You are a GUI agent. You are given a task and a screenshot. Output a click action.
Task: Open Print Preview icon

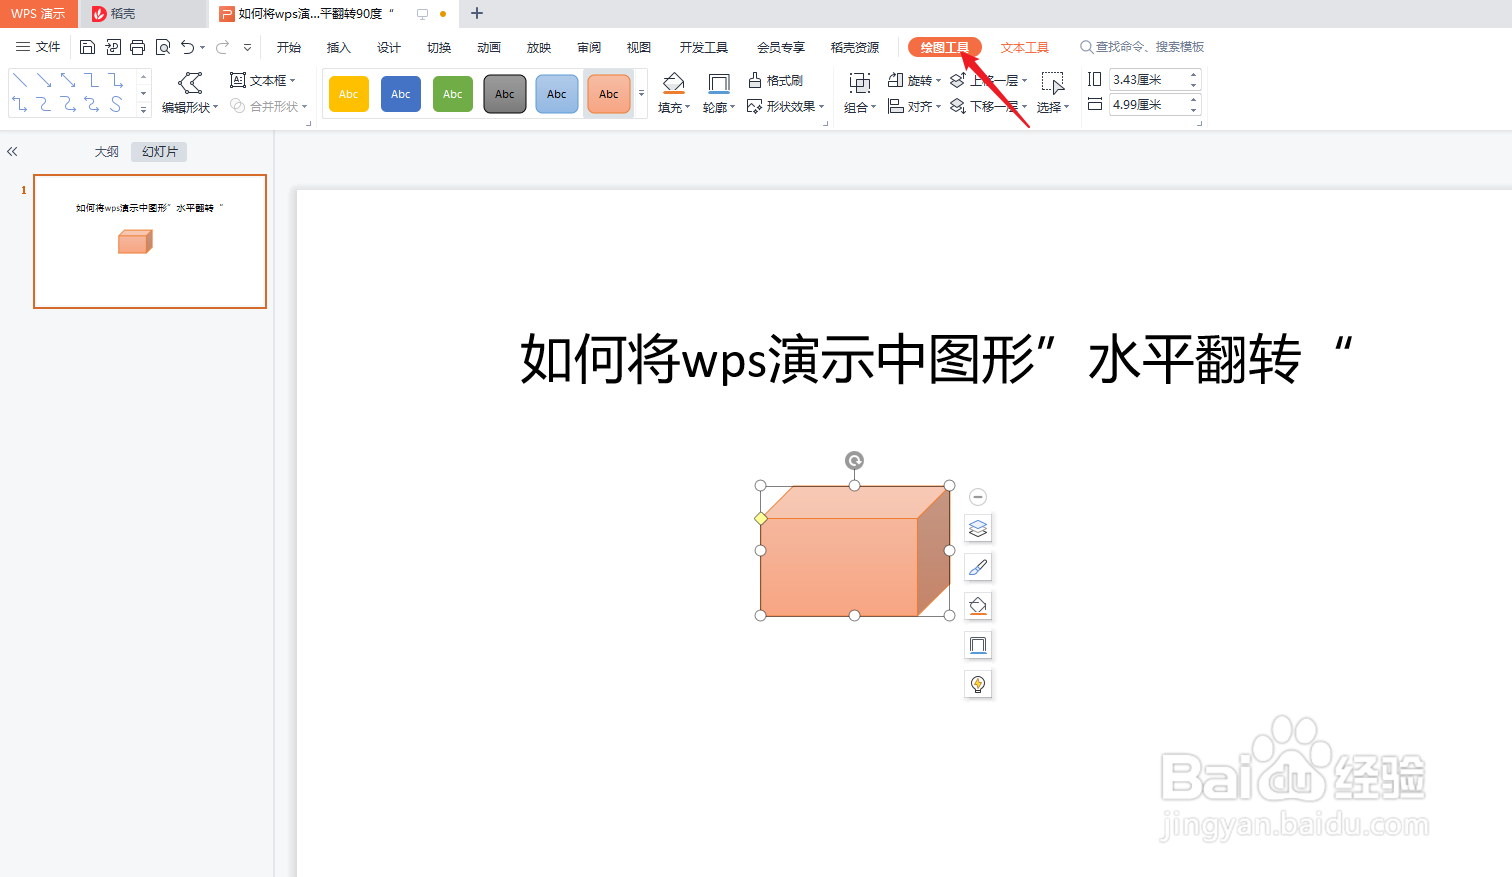pyautogui.click(x=163, y=47)
